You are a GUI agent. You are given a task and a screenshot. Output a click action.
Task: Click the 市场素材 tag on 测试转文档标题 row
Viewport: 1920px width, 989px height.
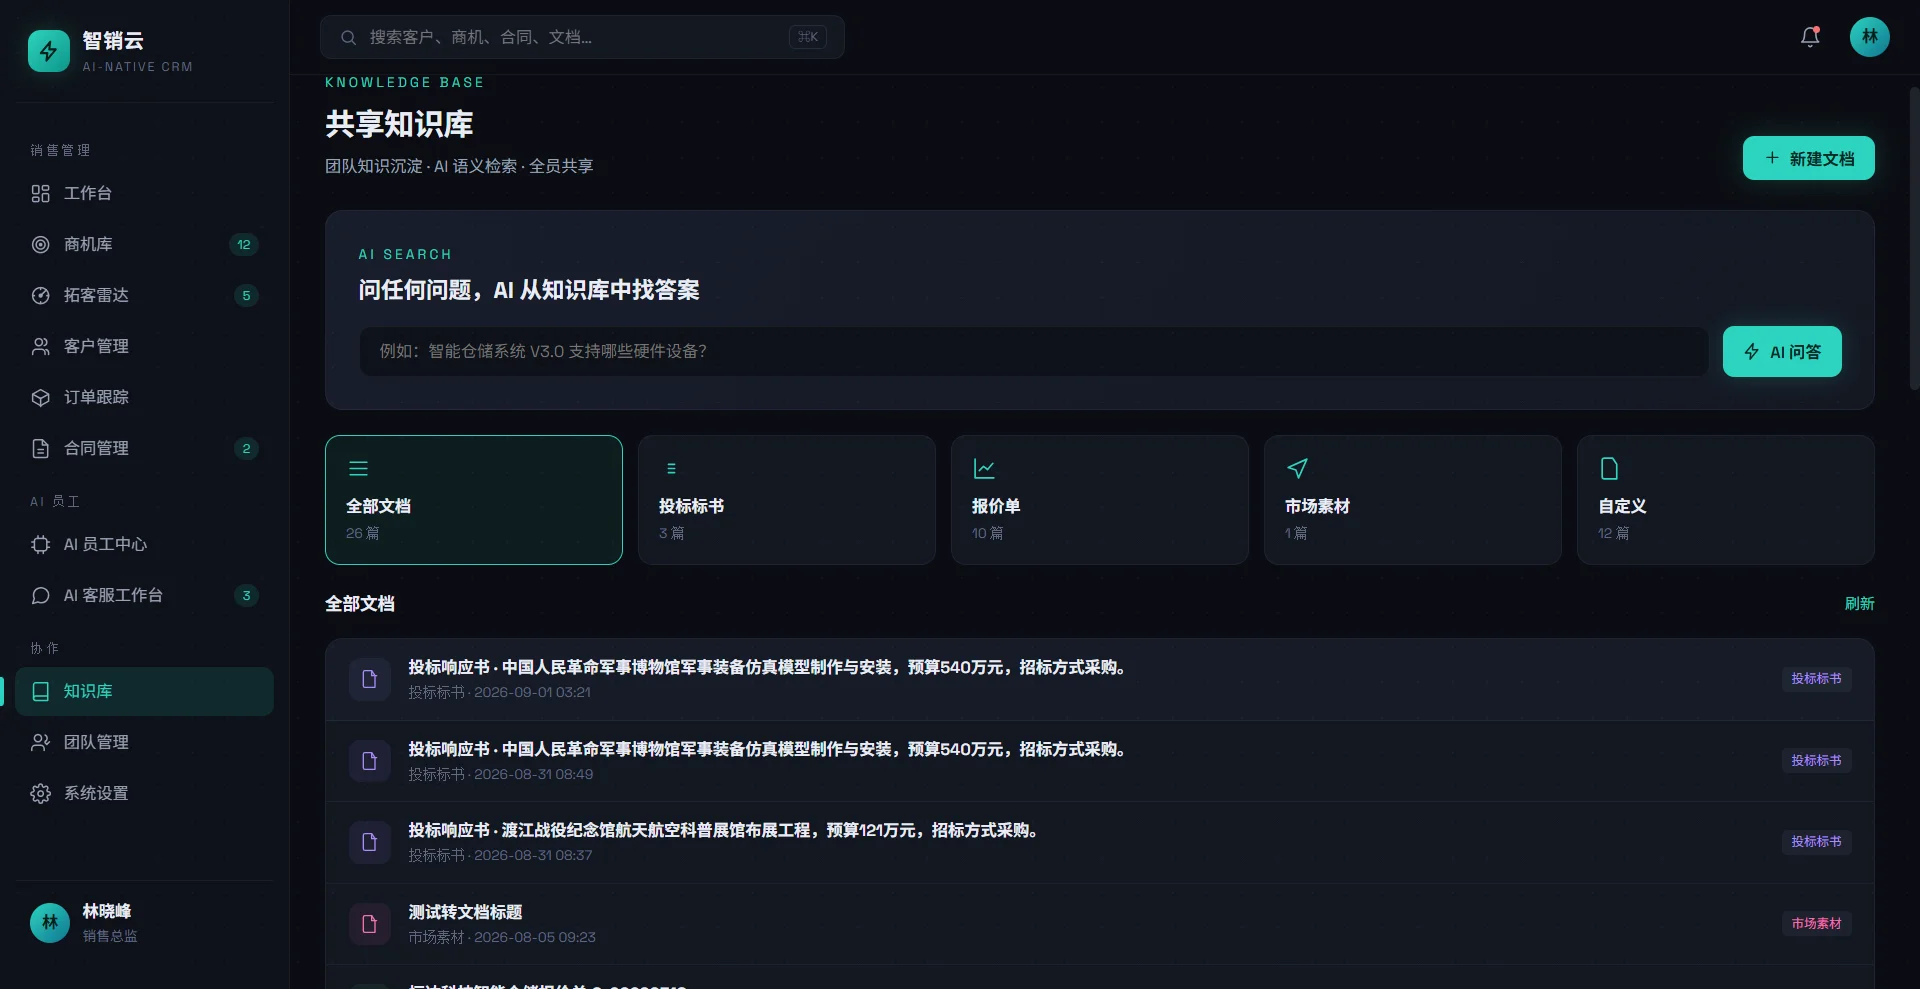coord(1816,924)
